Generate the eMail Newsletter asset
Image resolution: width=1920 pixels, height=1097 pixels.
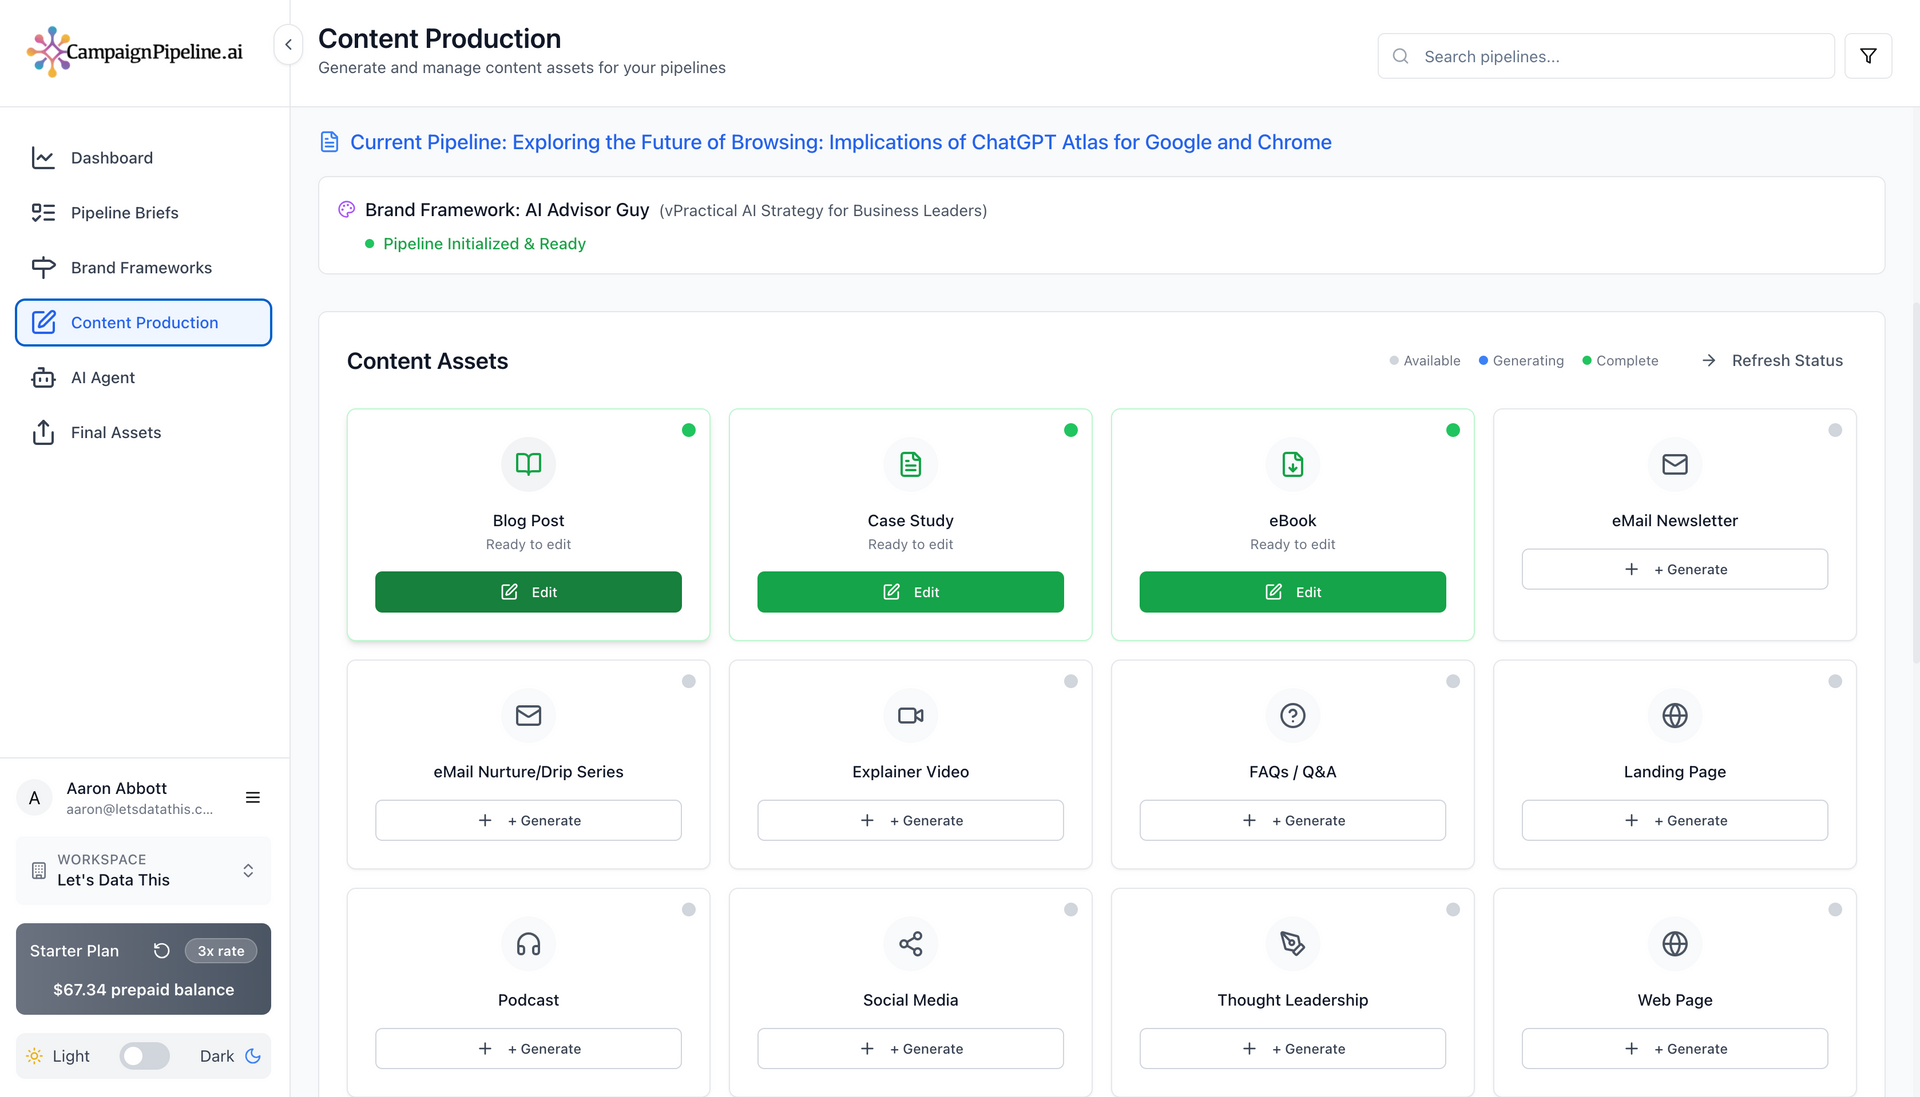(x=1674, y=569)
